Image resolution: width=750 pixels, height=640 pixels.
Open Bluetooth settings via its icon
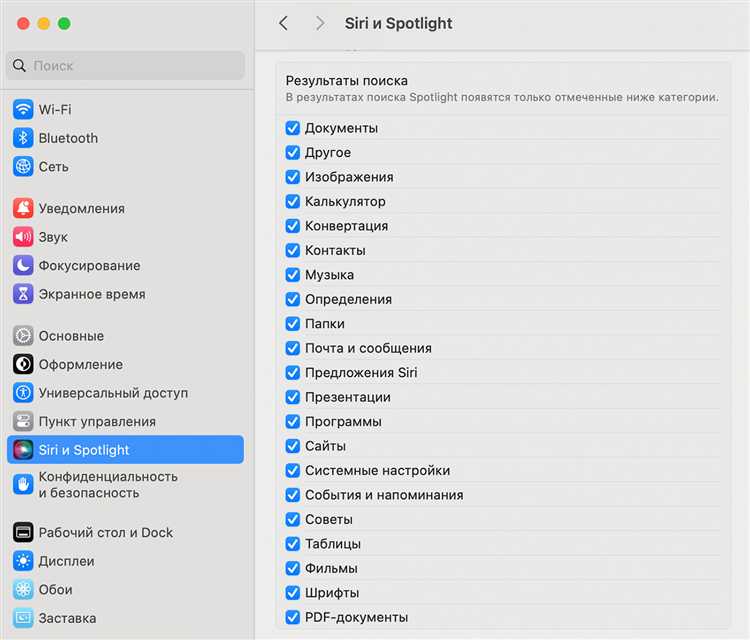pyautogui.click(x=23, y=138)
